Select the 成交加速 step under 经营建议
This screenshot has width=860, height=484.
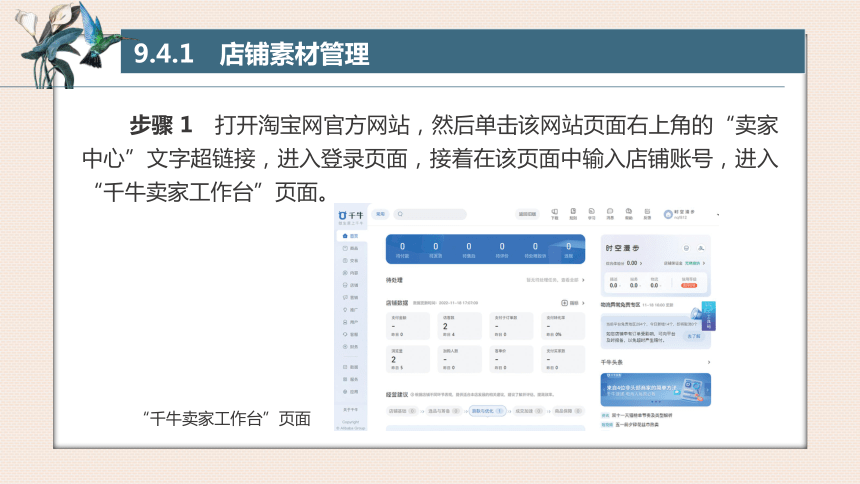pyautogui.click(x=529, y=411)
